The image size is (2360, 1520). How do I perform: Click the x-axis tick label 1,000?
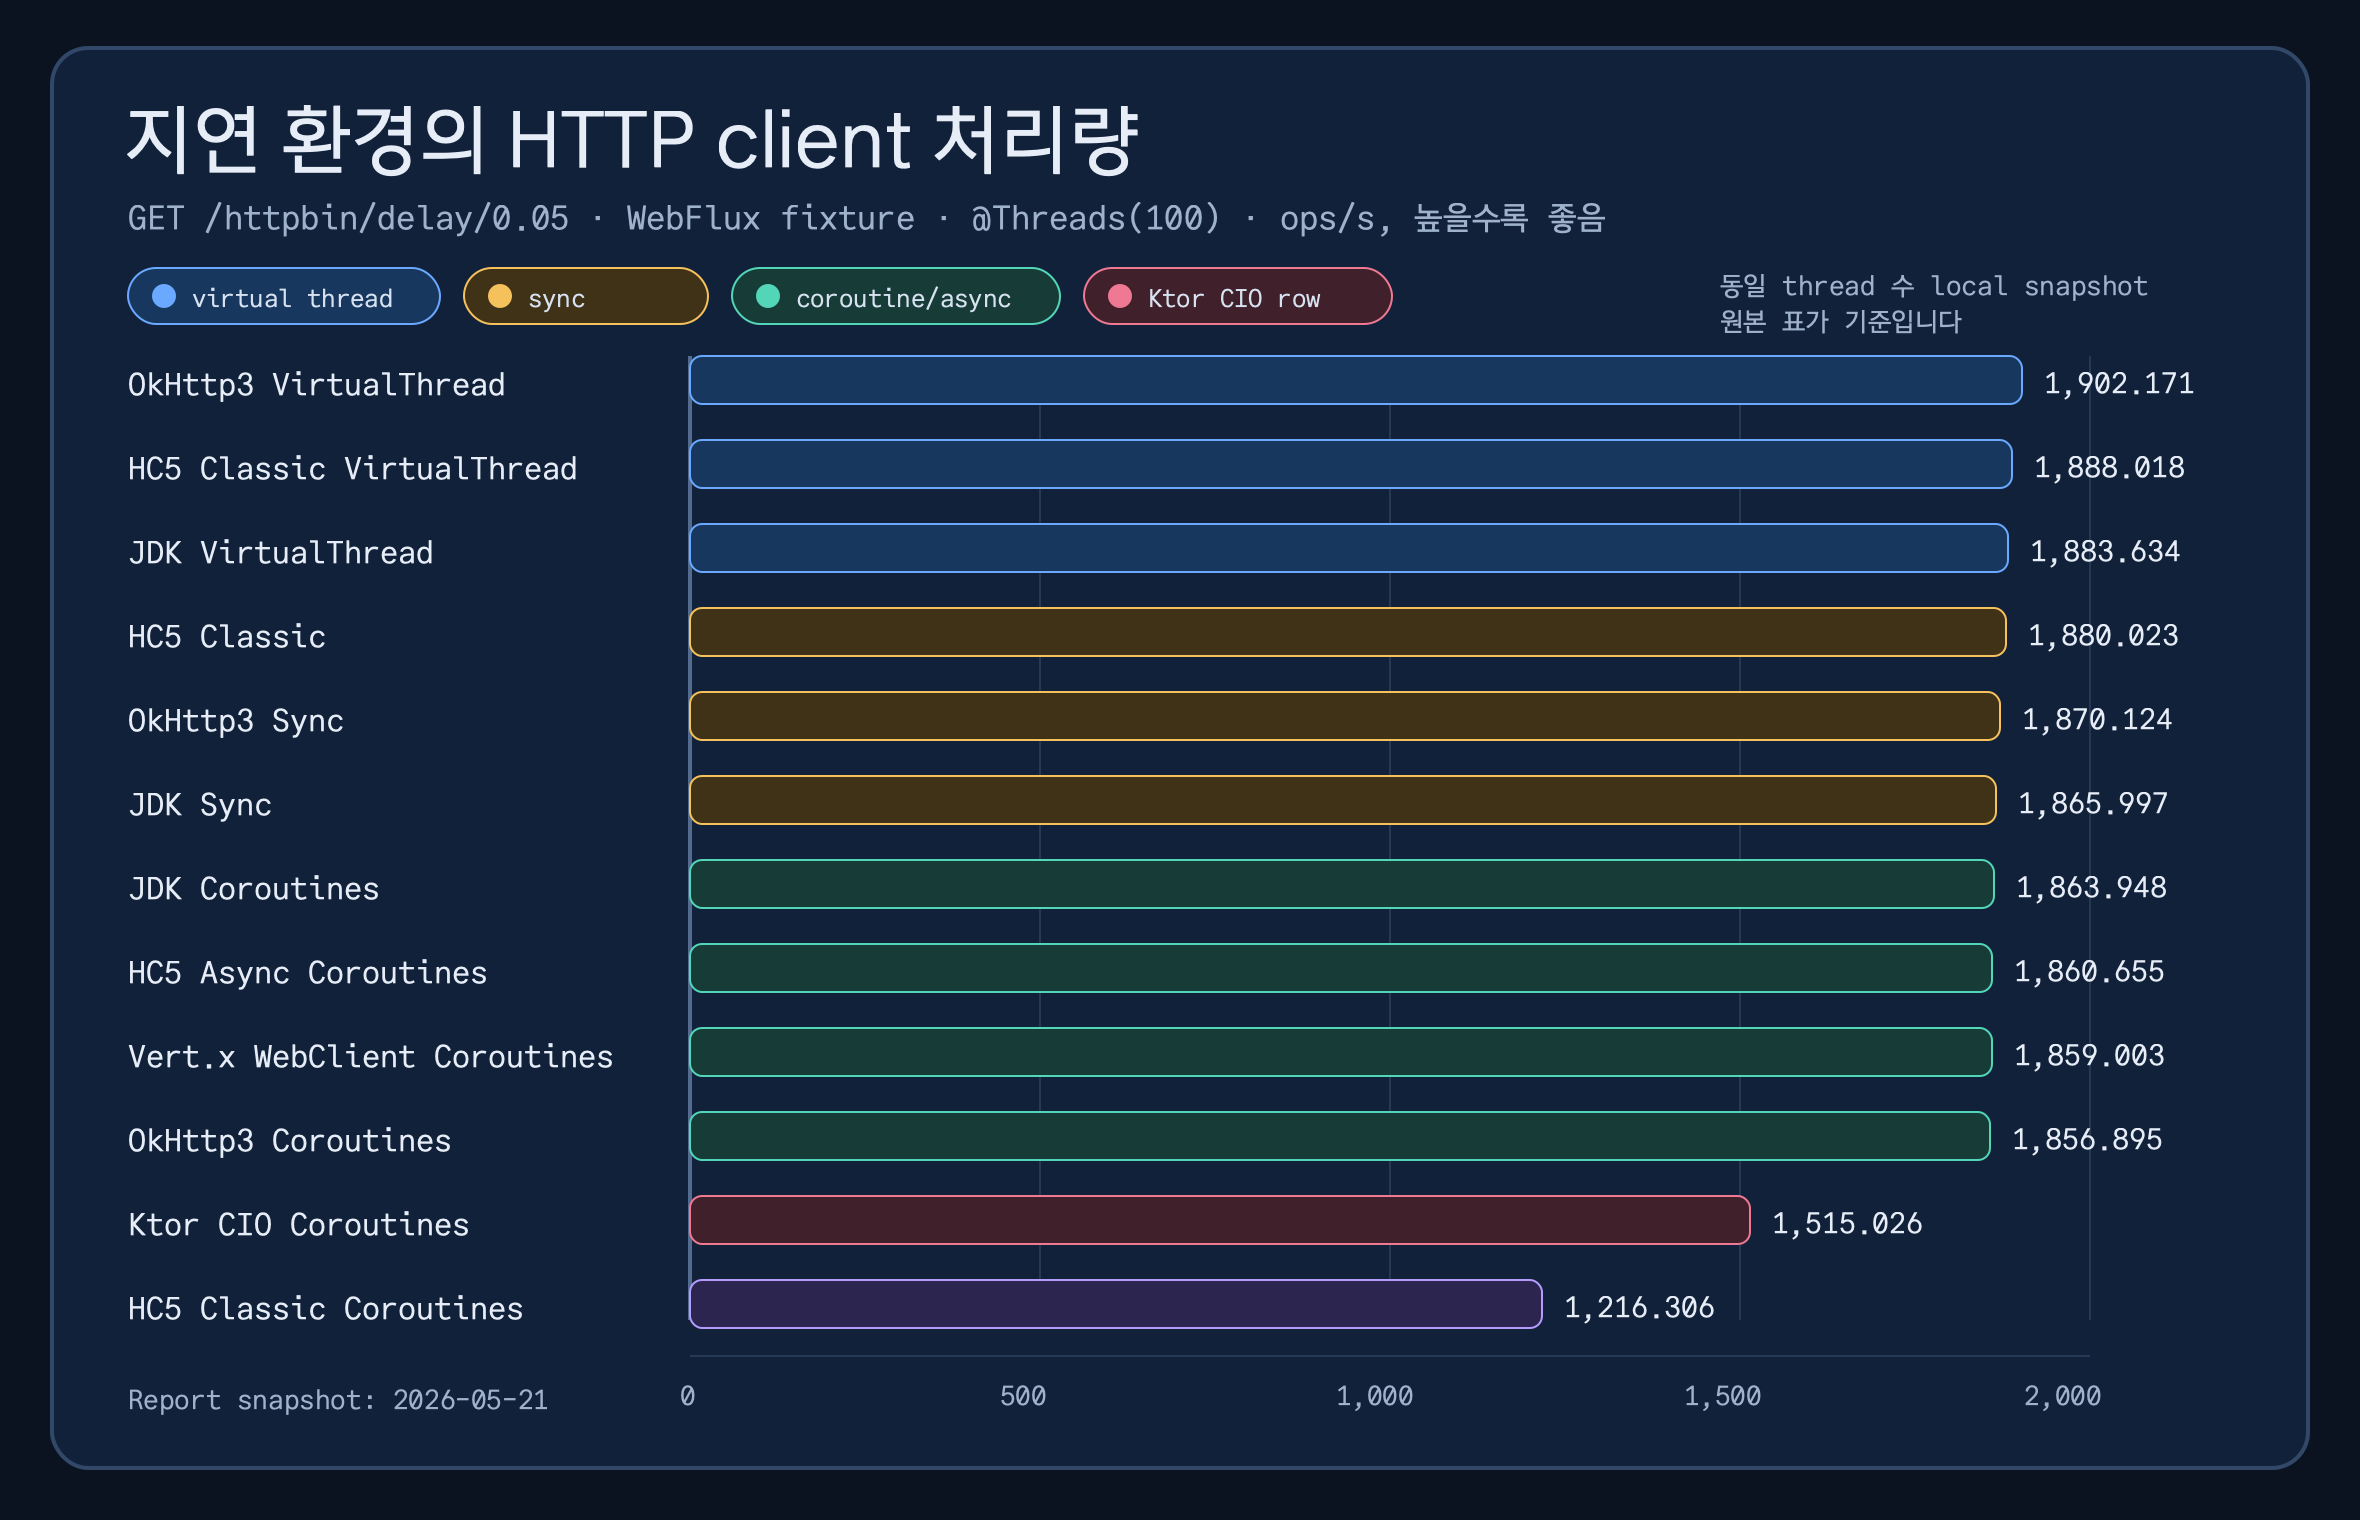[1375, 1396]
